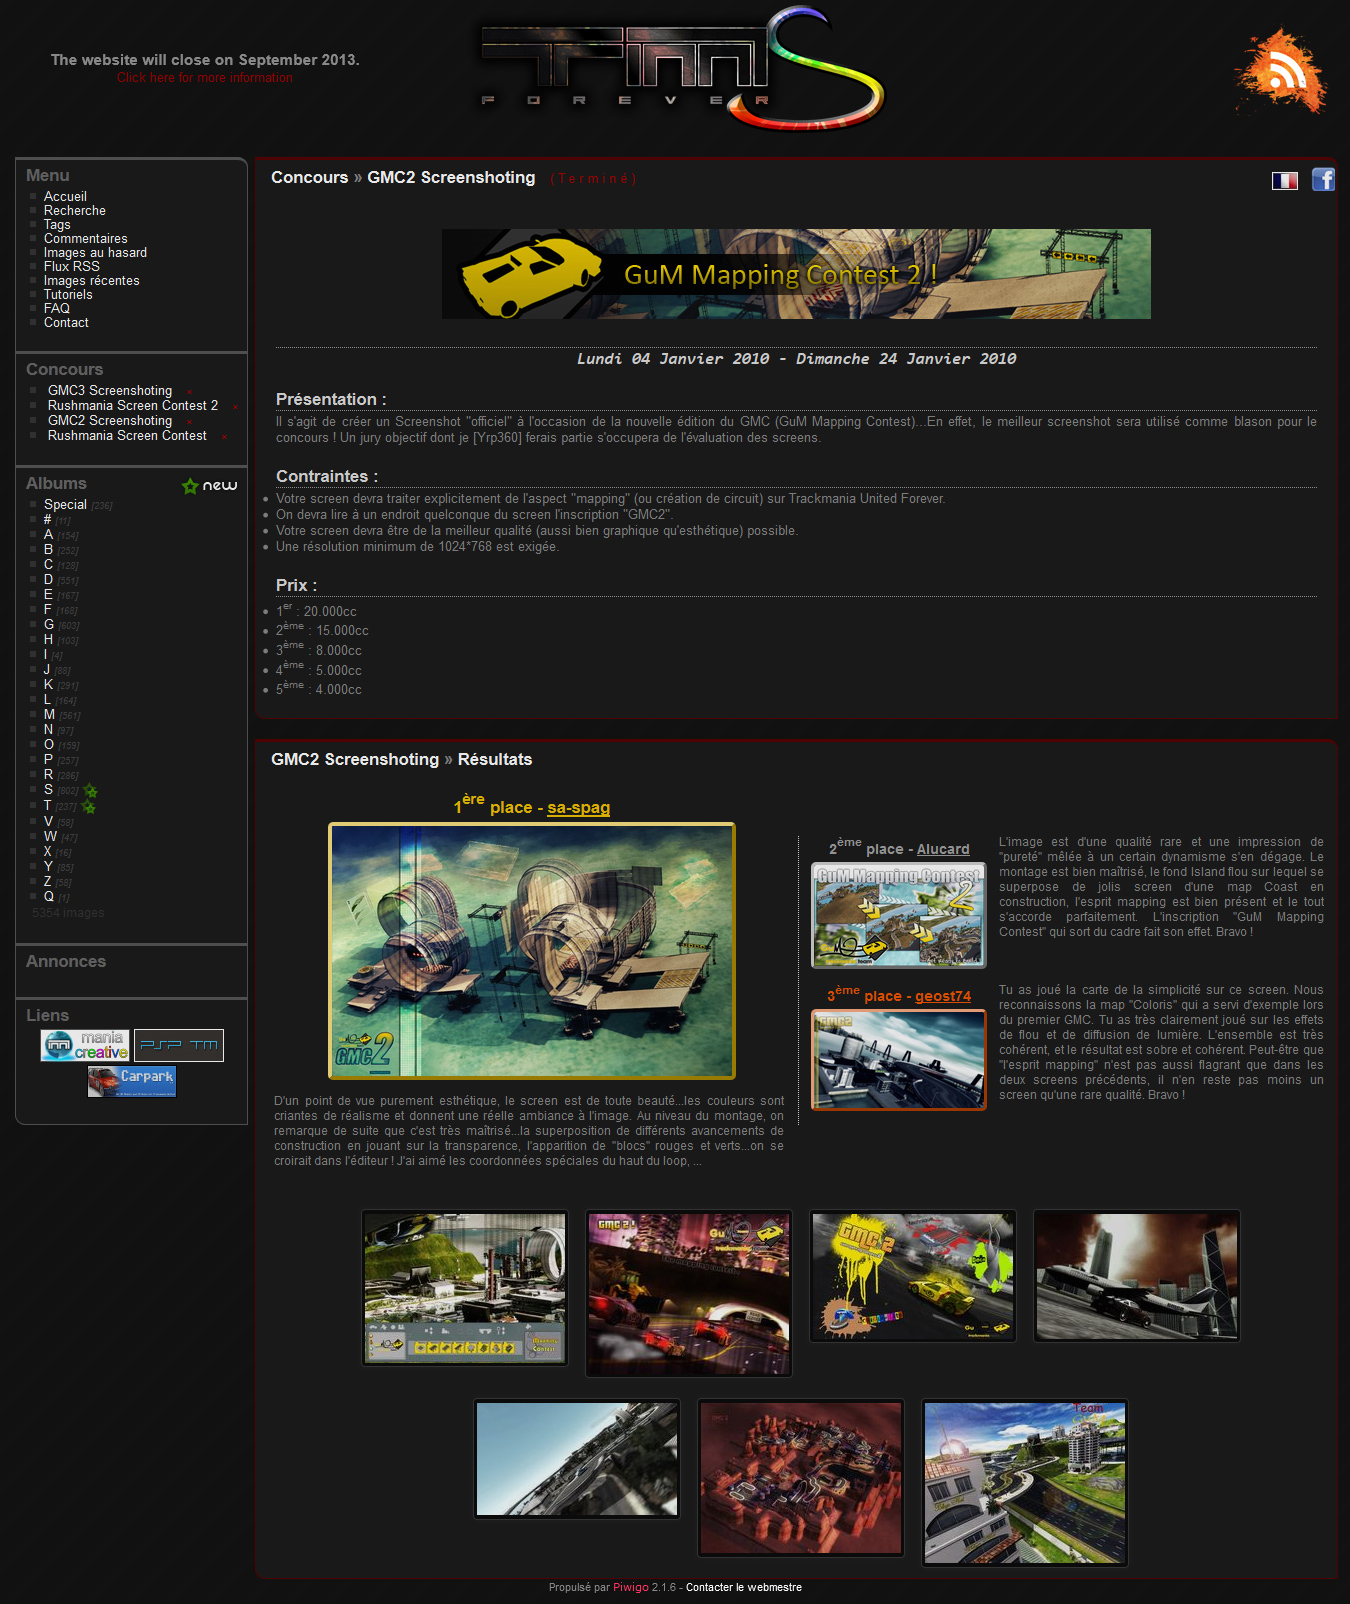Viewport: 1350px width, 1604px height.
Task: Open the dark red night race thumbnail
Action: (689, 1294)
